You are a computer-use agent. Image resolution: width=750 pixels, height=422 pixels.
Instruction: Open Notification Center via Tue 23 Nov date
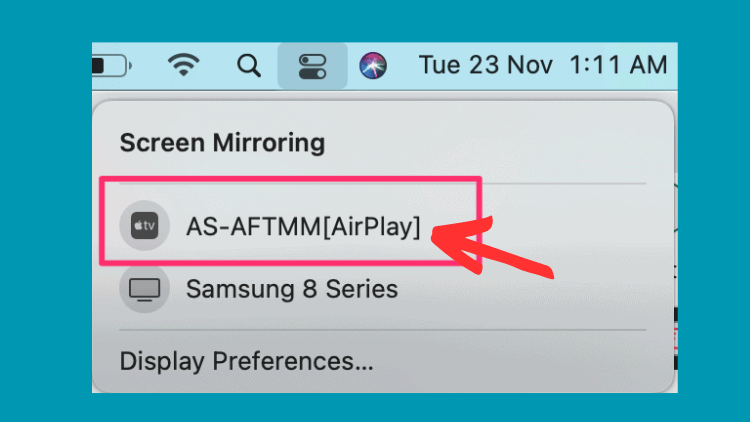(x=485, y=65)
